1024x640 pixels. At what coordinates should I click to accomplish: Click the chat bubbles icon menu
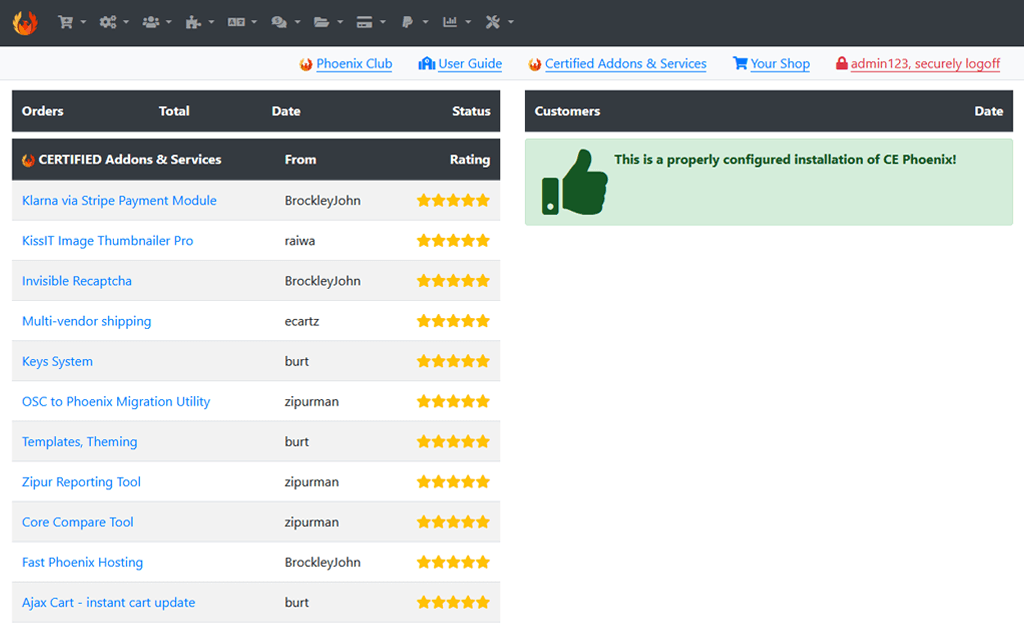285,22
